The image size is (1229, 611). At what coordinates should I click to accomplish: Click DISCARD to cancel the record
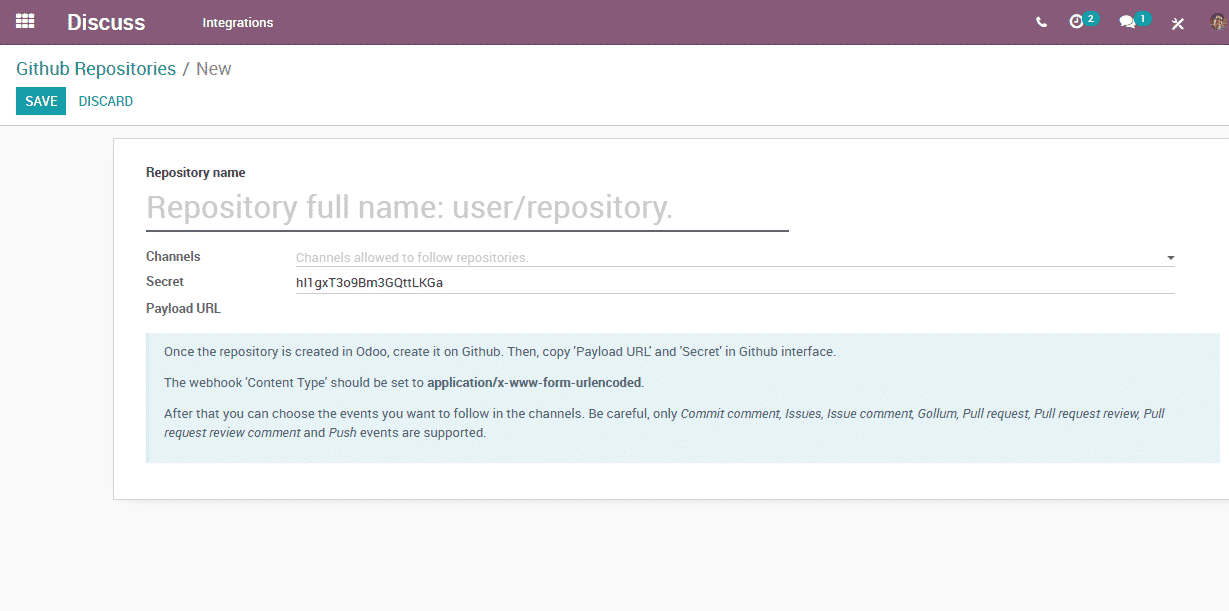click(106, 101)
